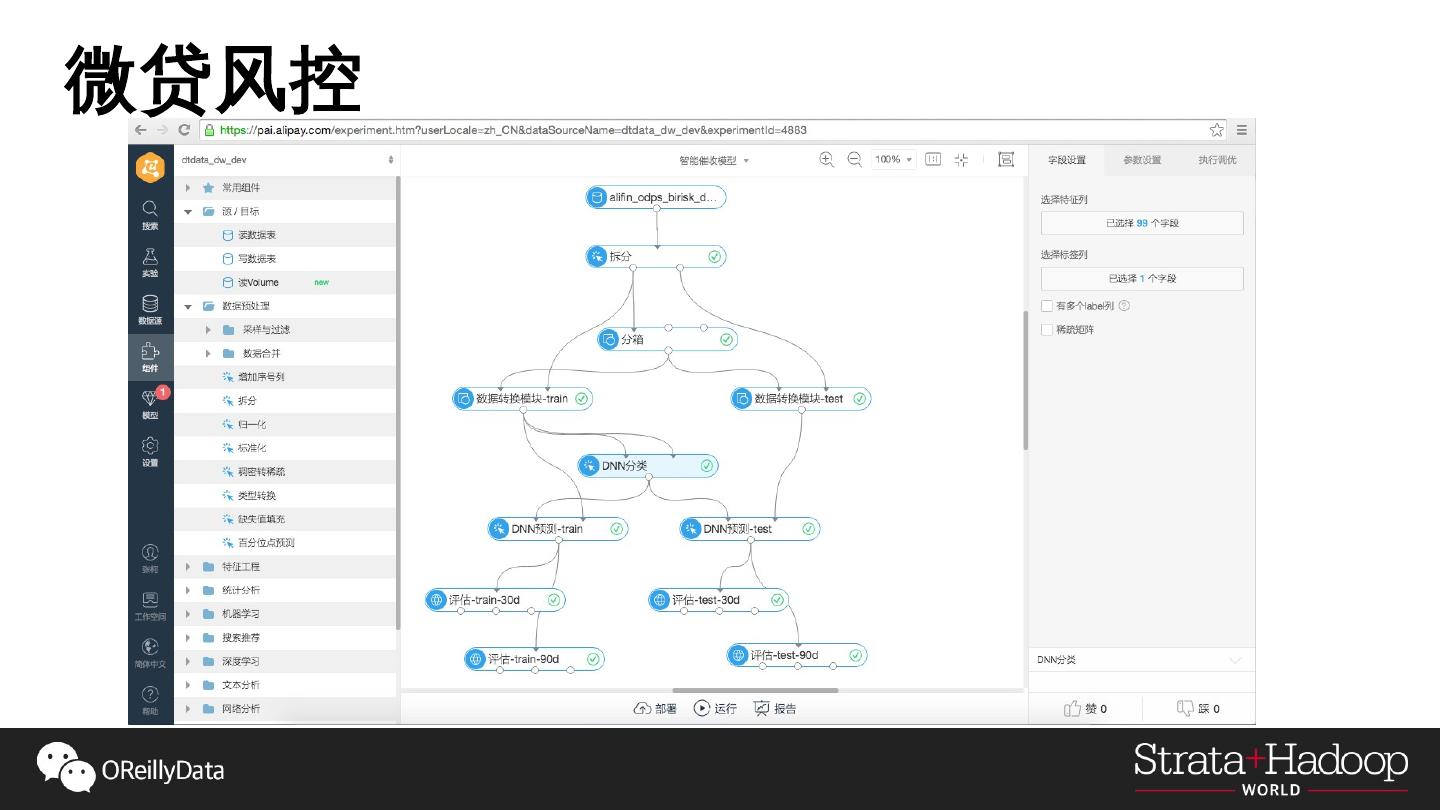Select the 数据转换模块-test node

[x=801, y=399]
